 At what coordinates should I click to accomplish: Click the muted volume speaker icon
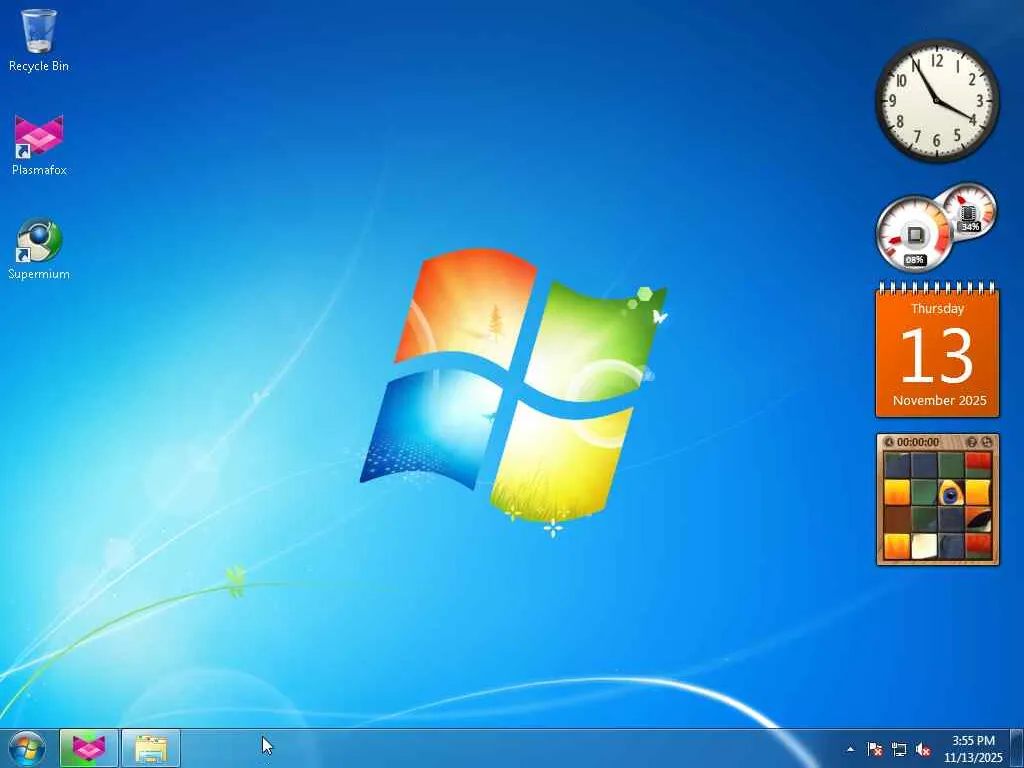[x=923, y=749]
